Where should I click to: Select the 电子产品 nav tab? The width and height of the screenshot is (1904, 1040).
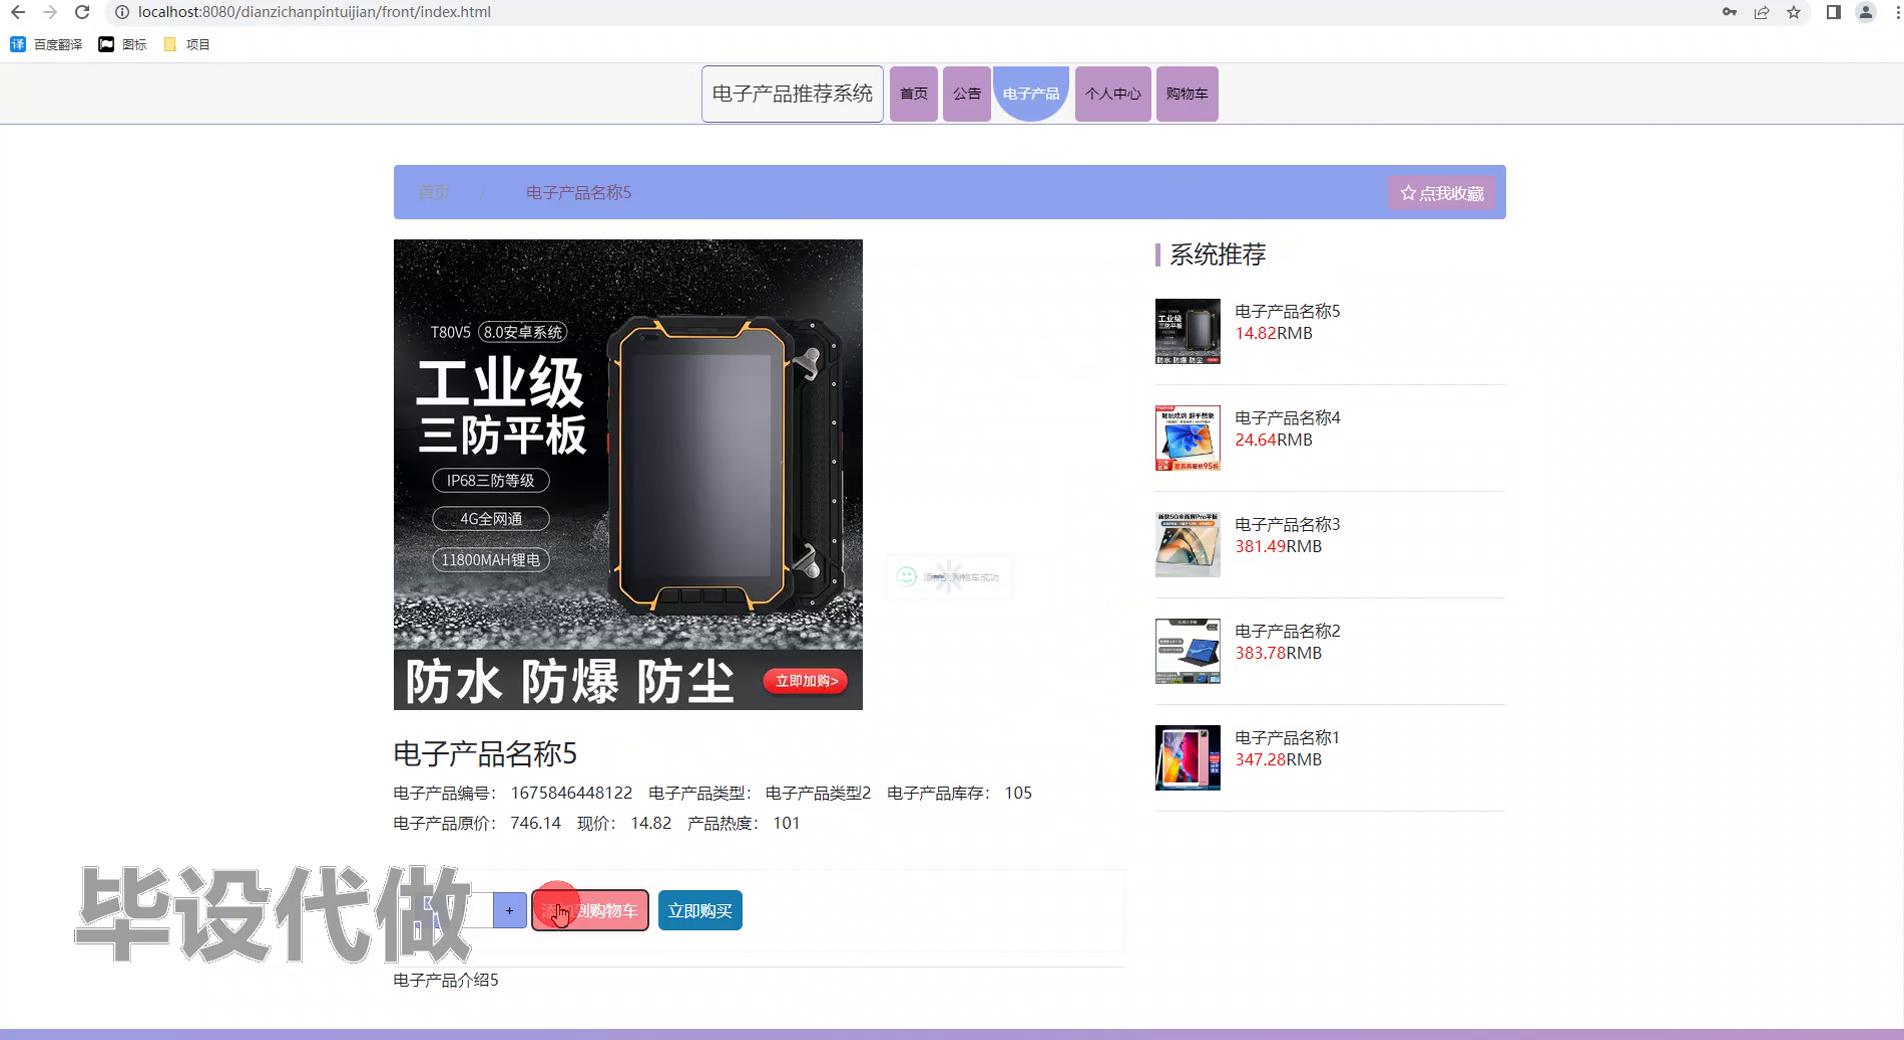(x=1031, y=94)
